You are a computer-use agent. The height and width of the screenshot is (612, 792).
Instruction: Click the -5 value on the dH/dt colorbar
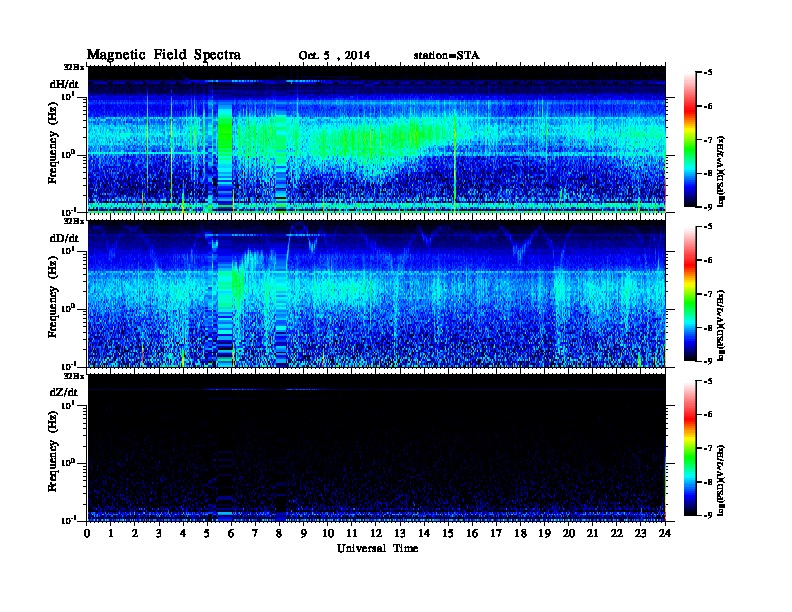(708, 73)
